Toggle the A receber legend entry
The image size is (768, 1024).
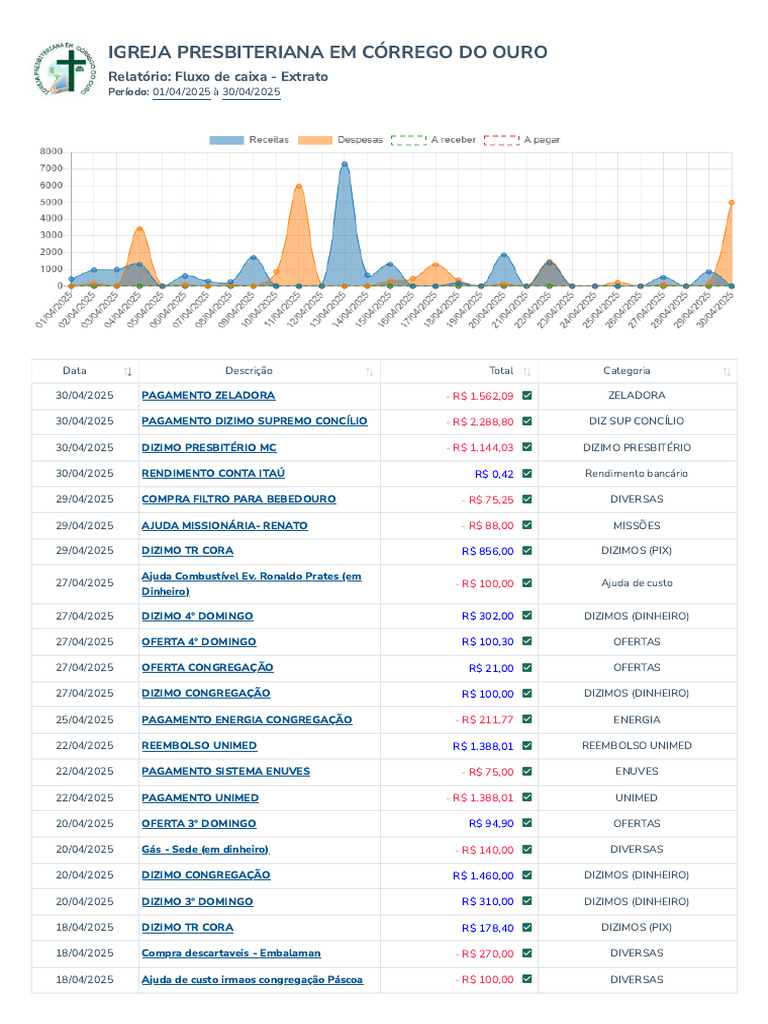point(433,140)
